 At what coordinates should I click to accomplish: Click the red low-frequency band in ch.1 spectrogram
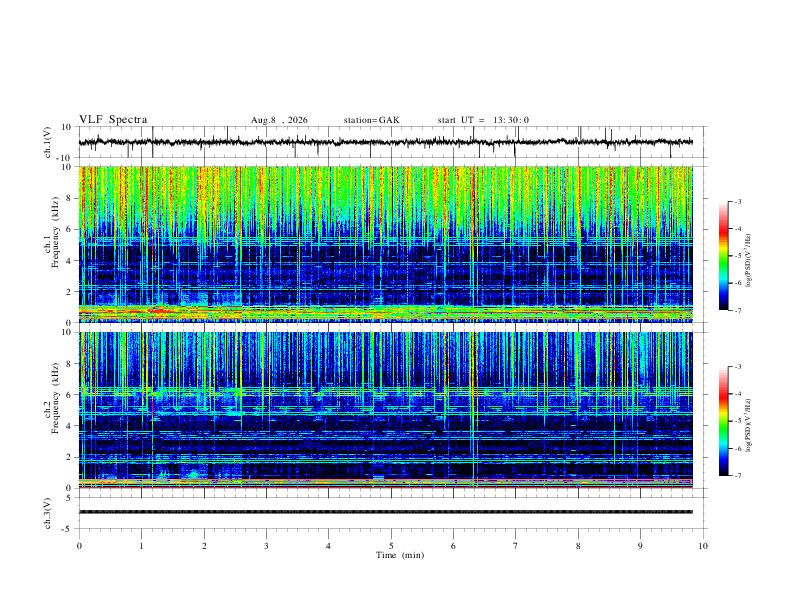point(386,312)
